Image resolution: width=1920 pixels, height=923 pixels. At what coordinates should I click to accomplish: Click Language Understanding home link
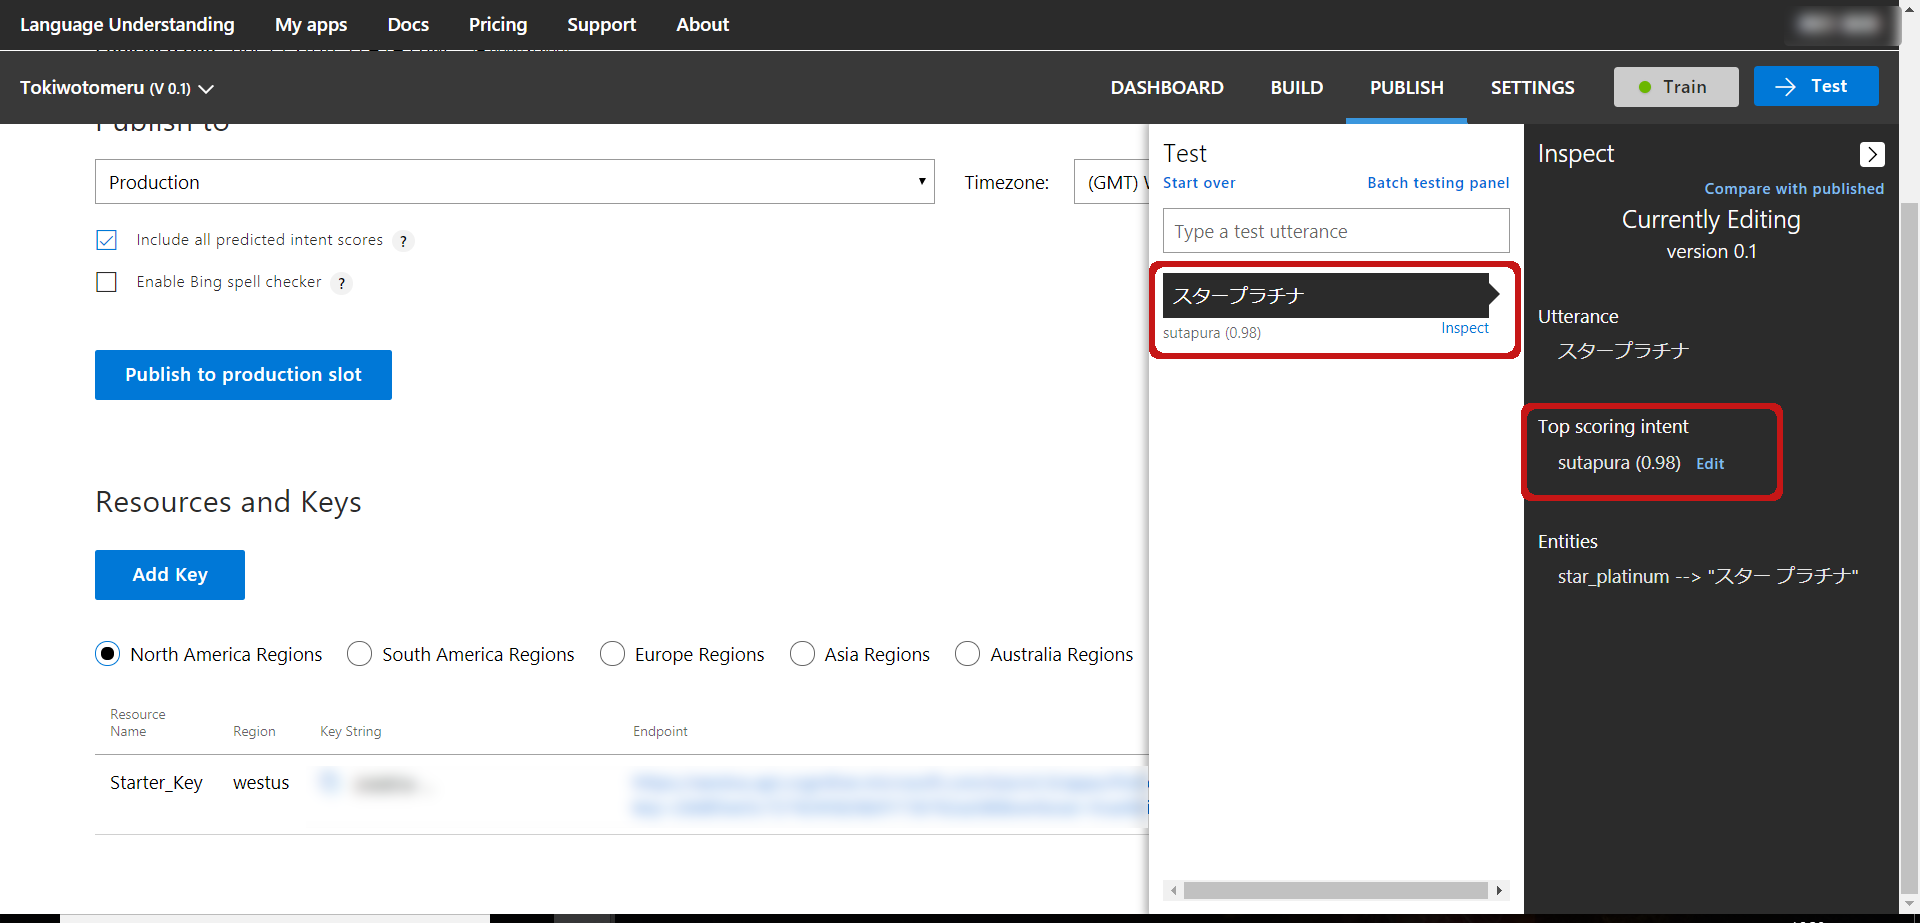pos(127,25)
